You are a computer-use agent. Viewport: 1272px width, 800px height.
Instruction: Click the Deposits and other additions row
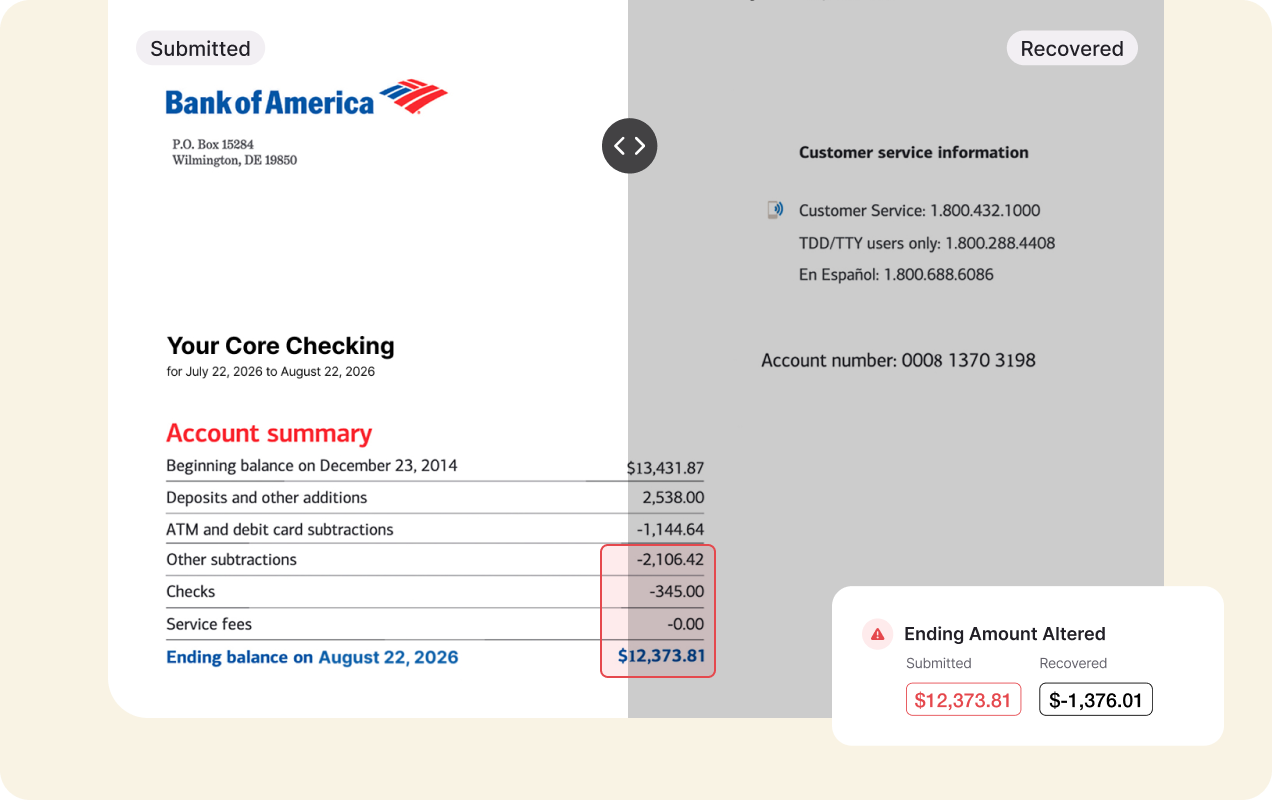click(x=435, y=497)
